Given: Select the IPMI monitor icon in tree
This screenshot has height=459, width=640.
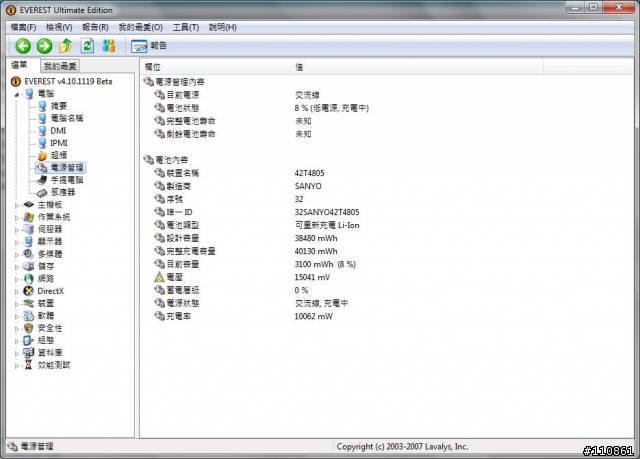Looking at the screenshot, I should pyautogui.click(x=42, y=143).
